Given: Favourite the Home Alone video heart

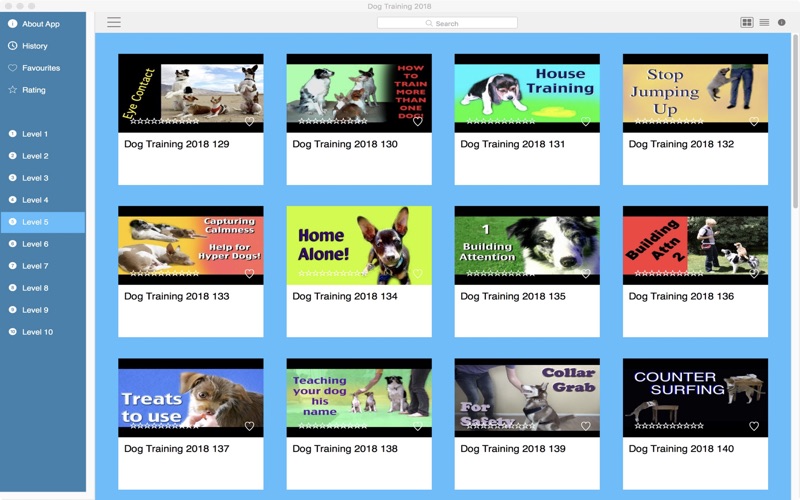Looking at the screenshot, I should point(417,273).
